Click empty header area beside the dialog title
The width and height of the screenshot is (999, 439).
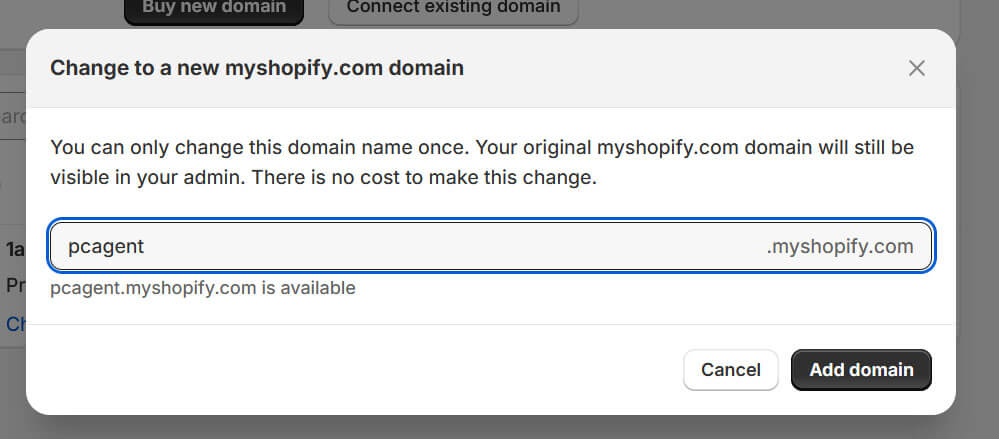click(x=680, y=68)
